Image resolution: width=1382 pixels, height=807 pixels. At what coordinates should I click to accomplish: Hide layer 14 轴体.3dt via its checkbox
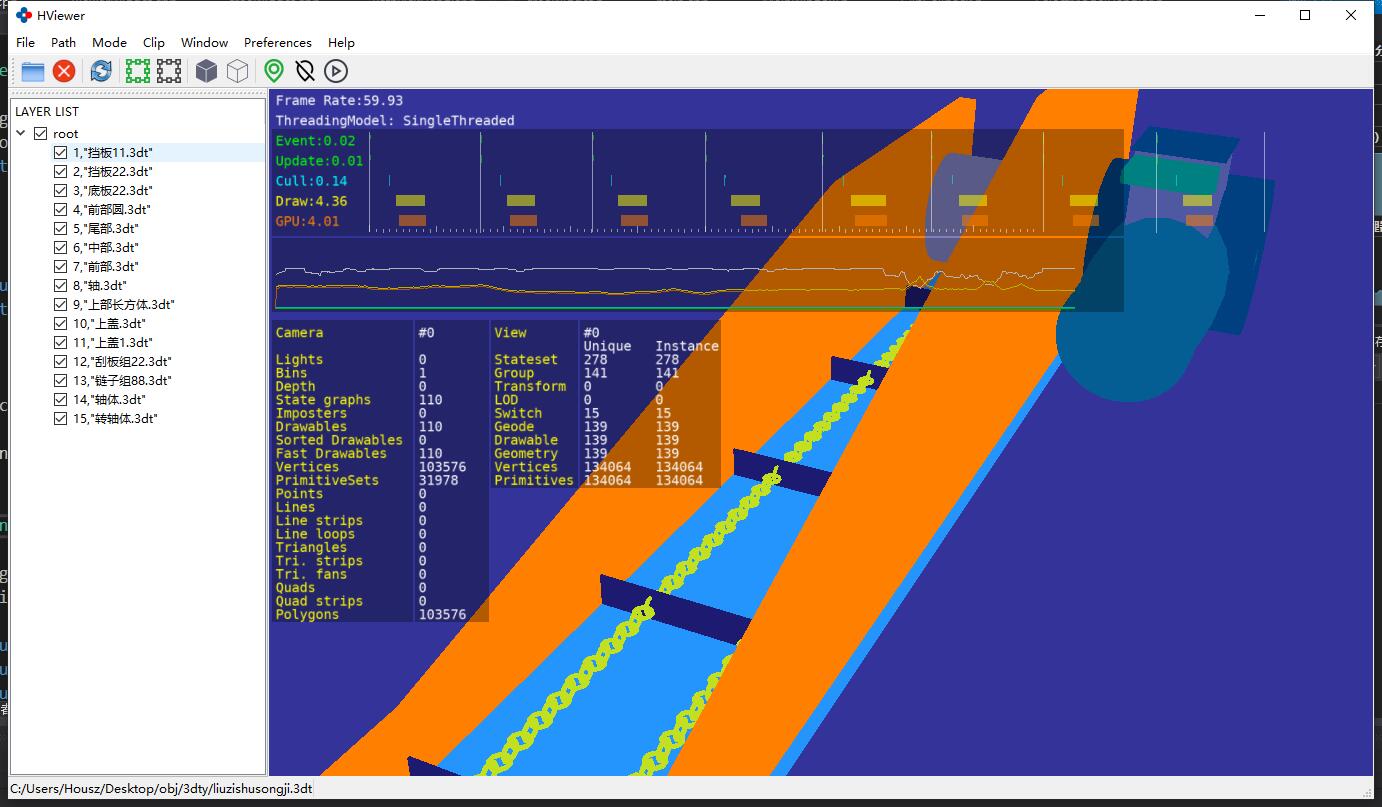point(61,399)
